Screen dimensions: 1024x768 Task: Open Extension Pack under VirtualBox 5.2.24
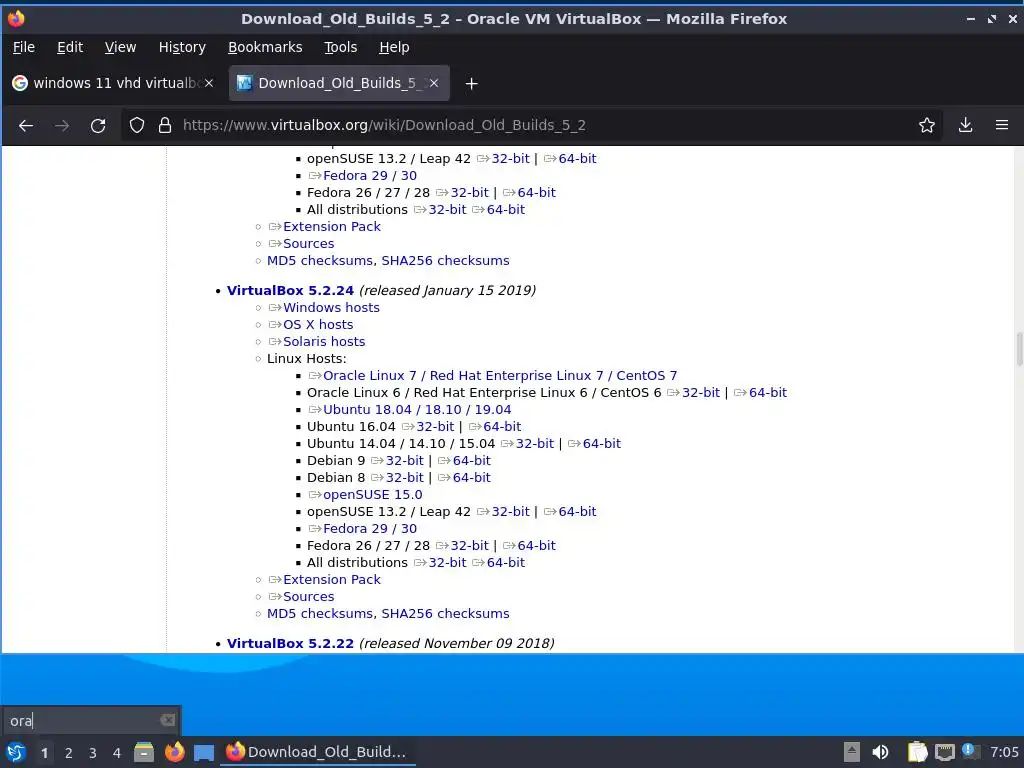click(x=332, y=579)
